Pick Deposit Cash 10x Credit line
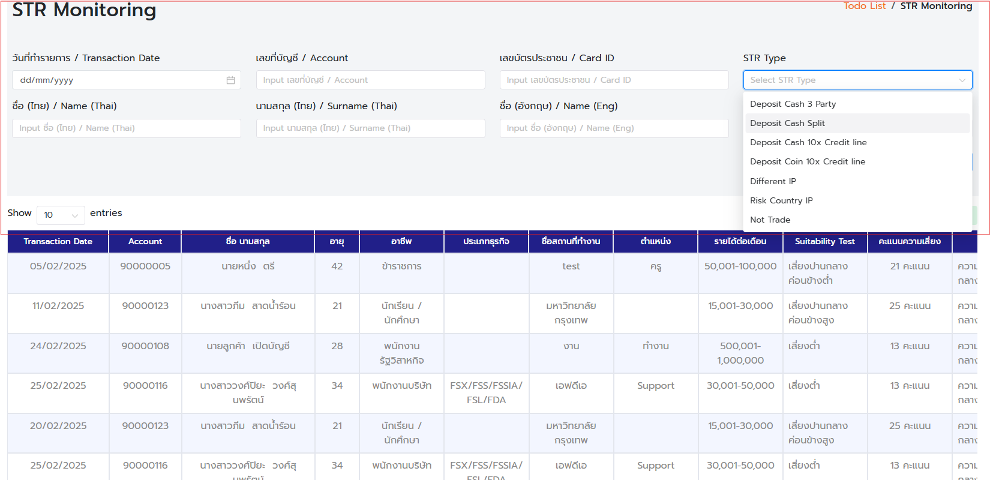This screenshot has height=480, width=990. [808, 142]
